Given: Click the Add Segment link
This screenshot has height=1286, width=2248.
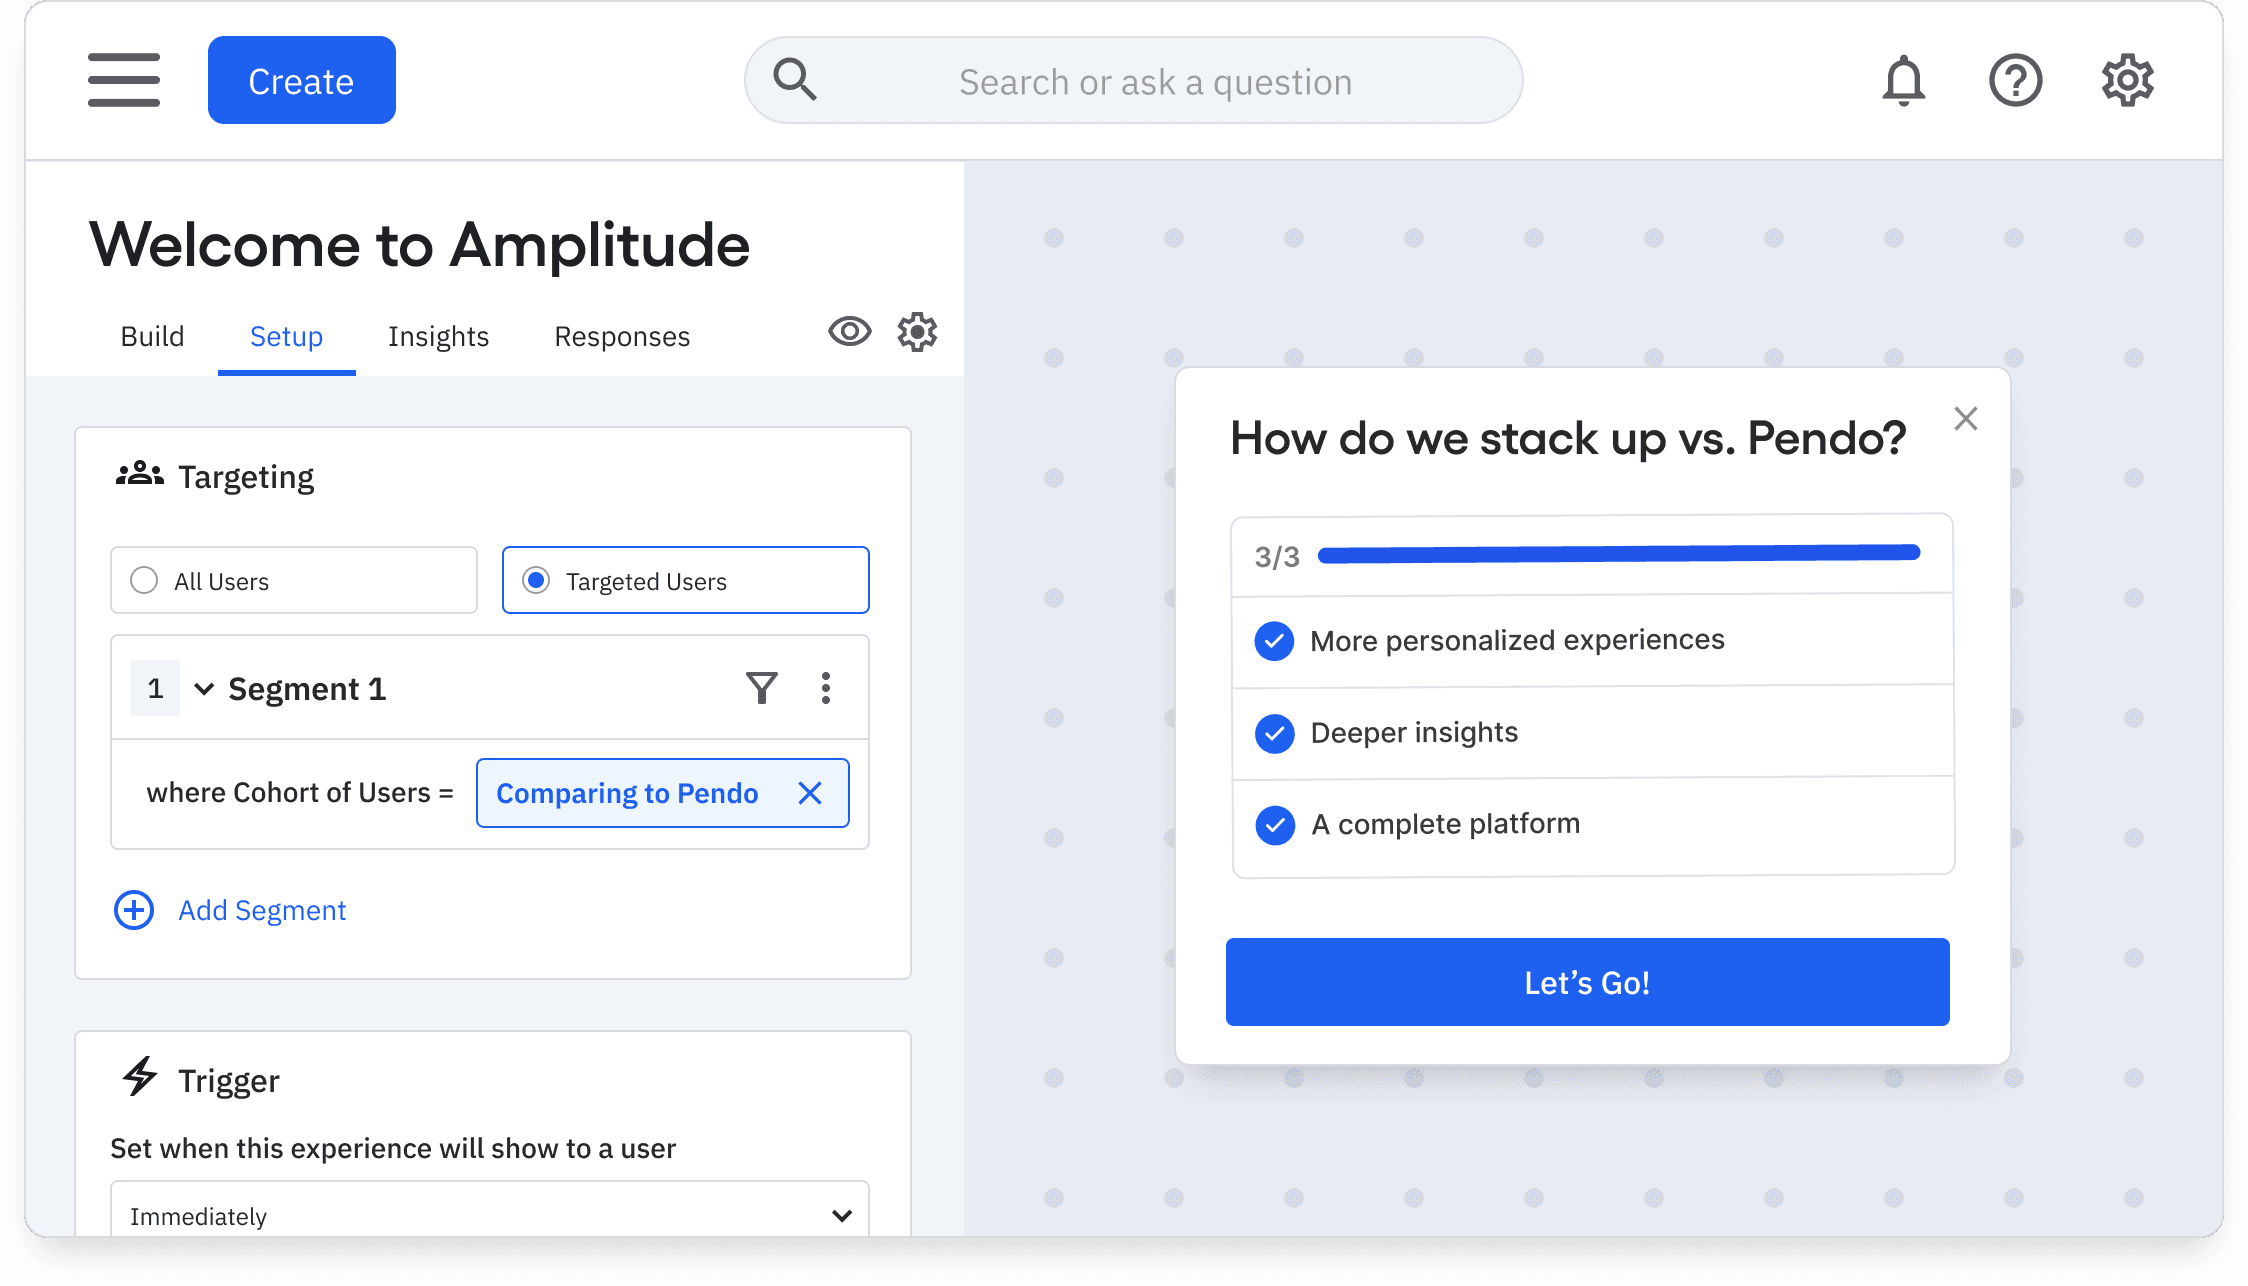Looking at the screenshot, I should tap(262, 910).
